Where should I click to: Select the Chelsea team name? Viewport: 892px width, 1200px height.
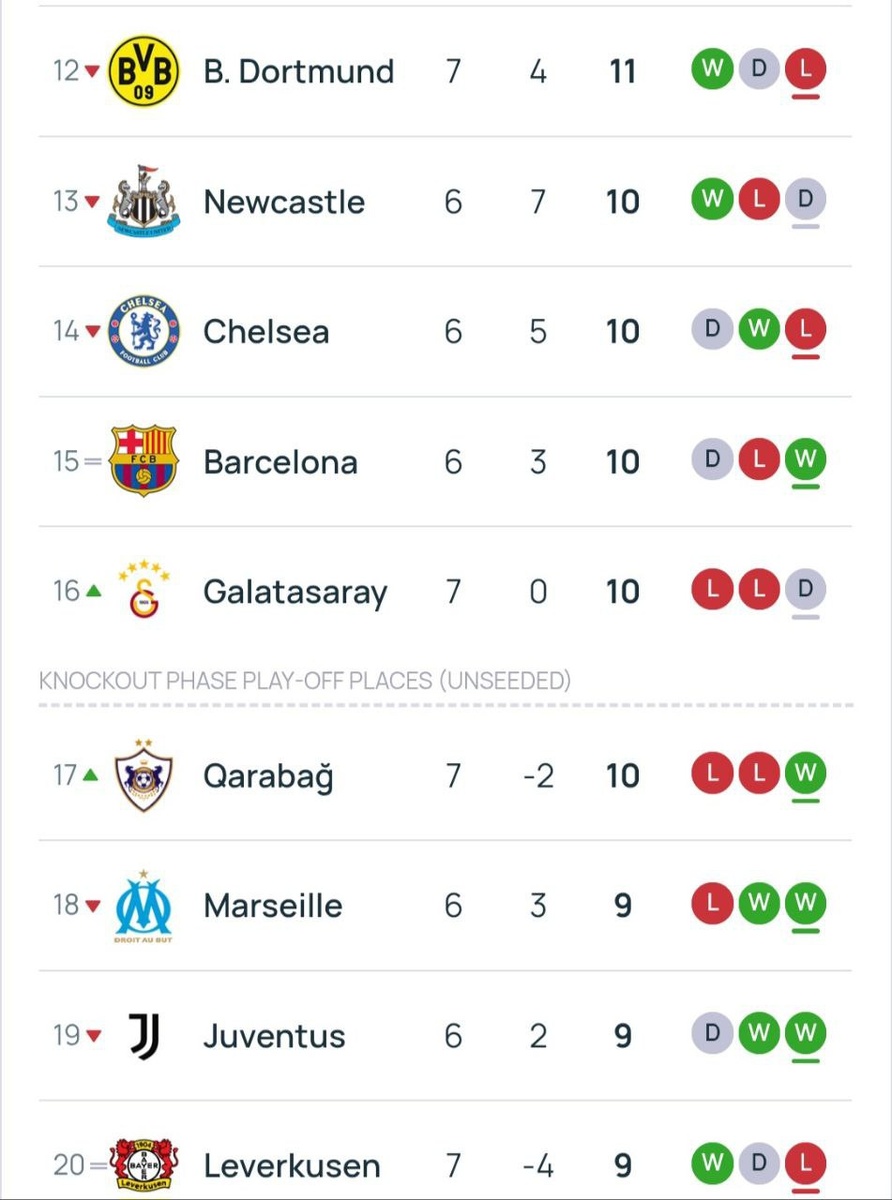[266, 331]
